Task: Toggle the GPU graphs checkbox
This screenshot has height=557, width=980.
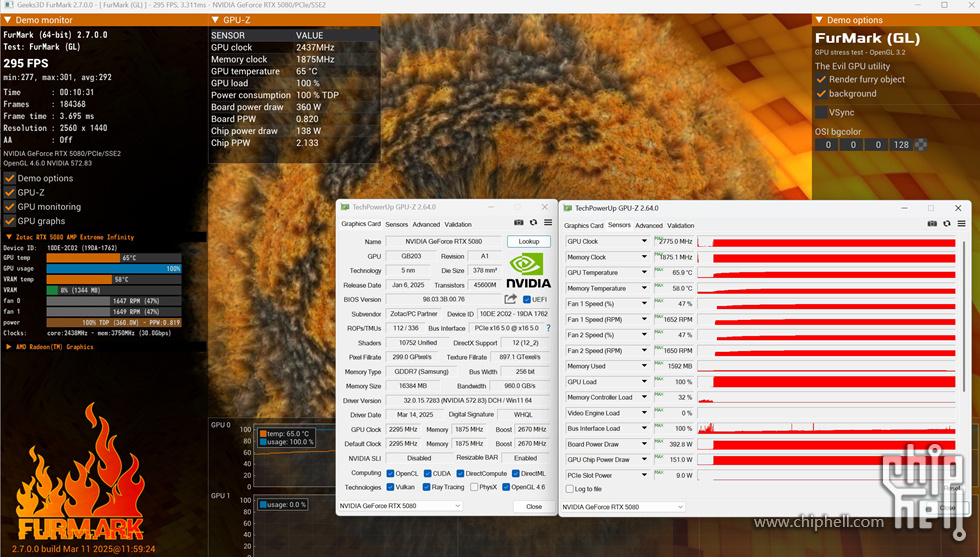Action: click(x=9, y=221)
